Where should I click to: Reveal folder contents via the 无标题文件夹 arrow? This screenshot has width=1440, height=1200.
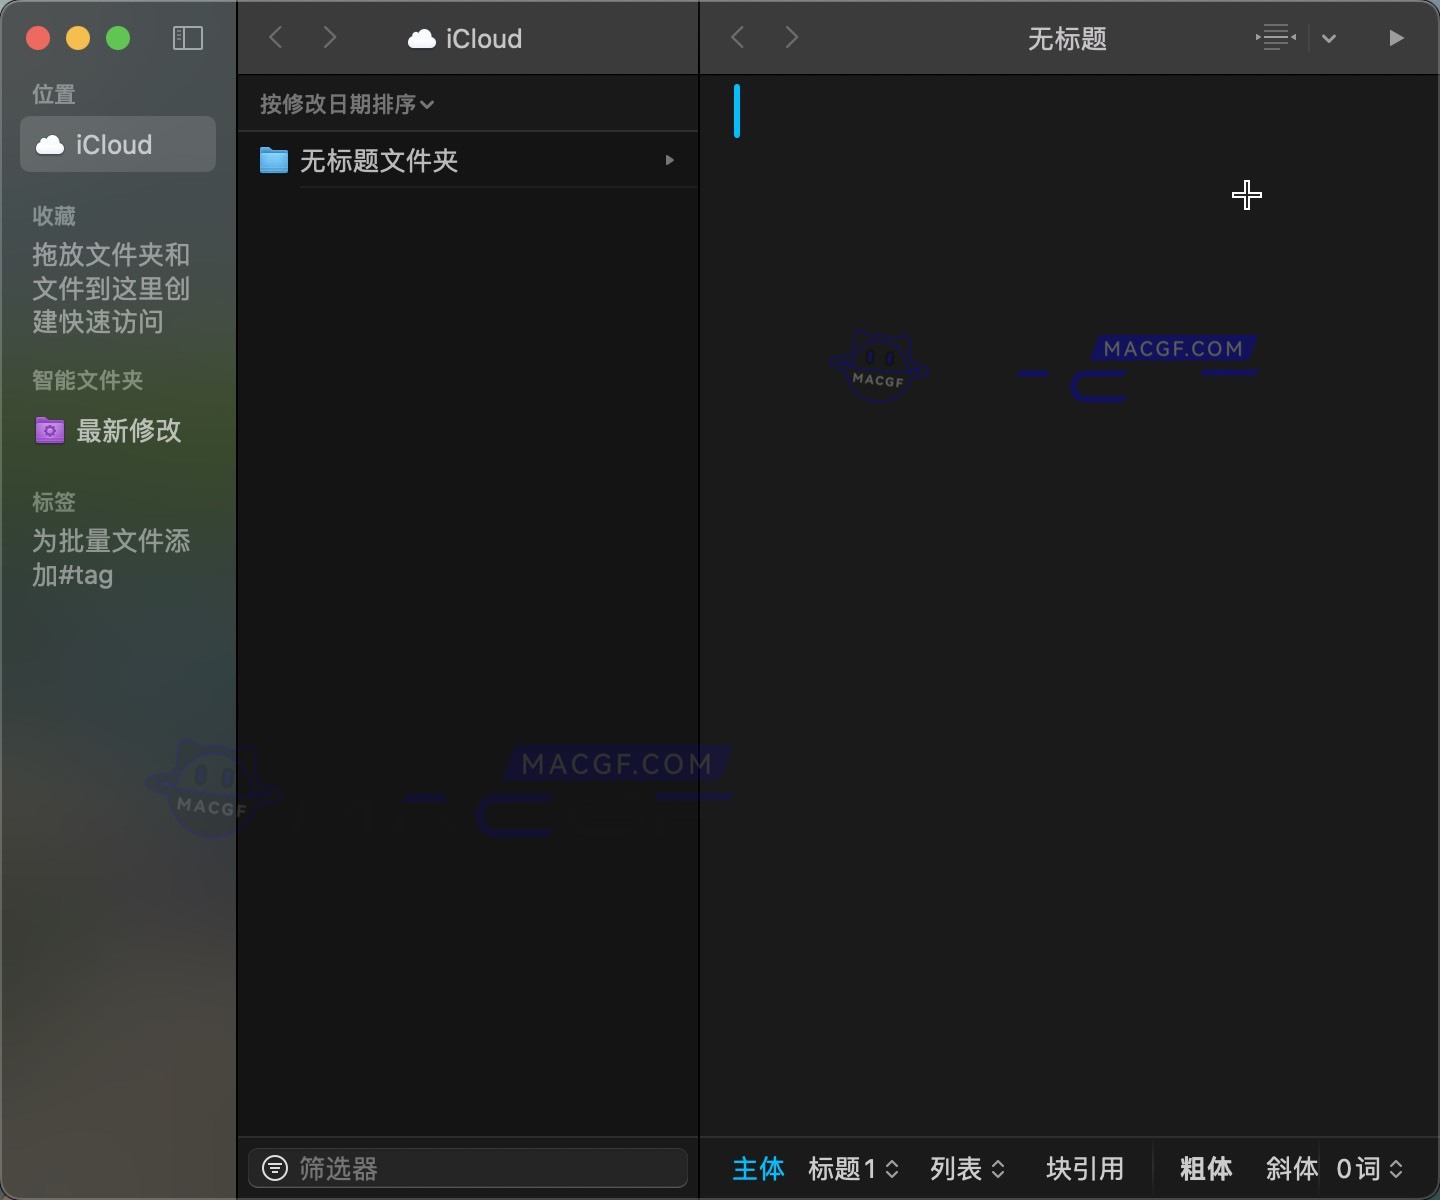click(x=668, y=161)
